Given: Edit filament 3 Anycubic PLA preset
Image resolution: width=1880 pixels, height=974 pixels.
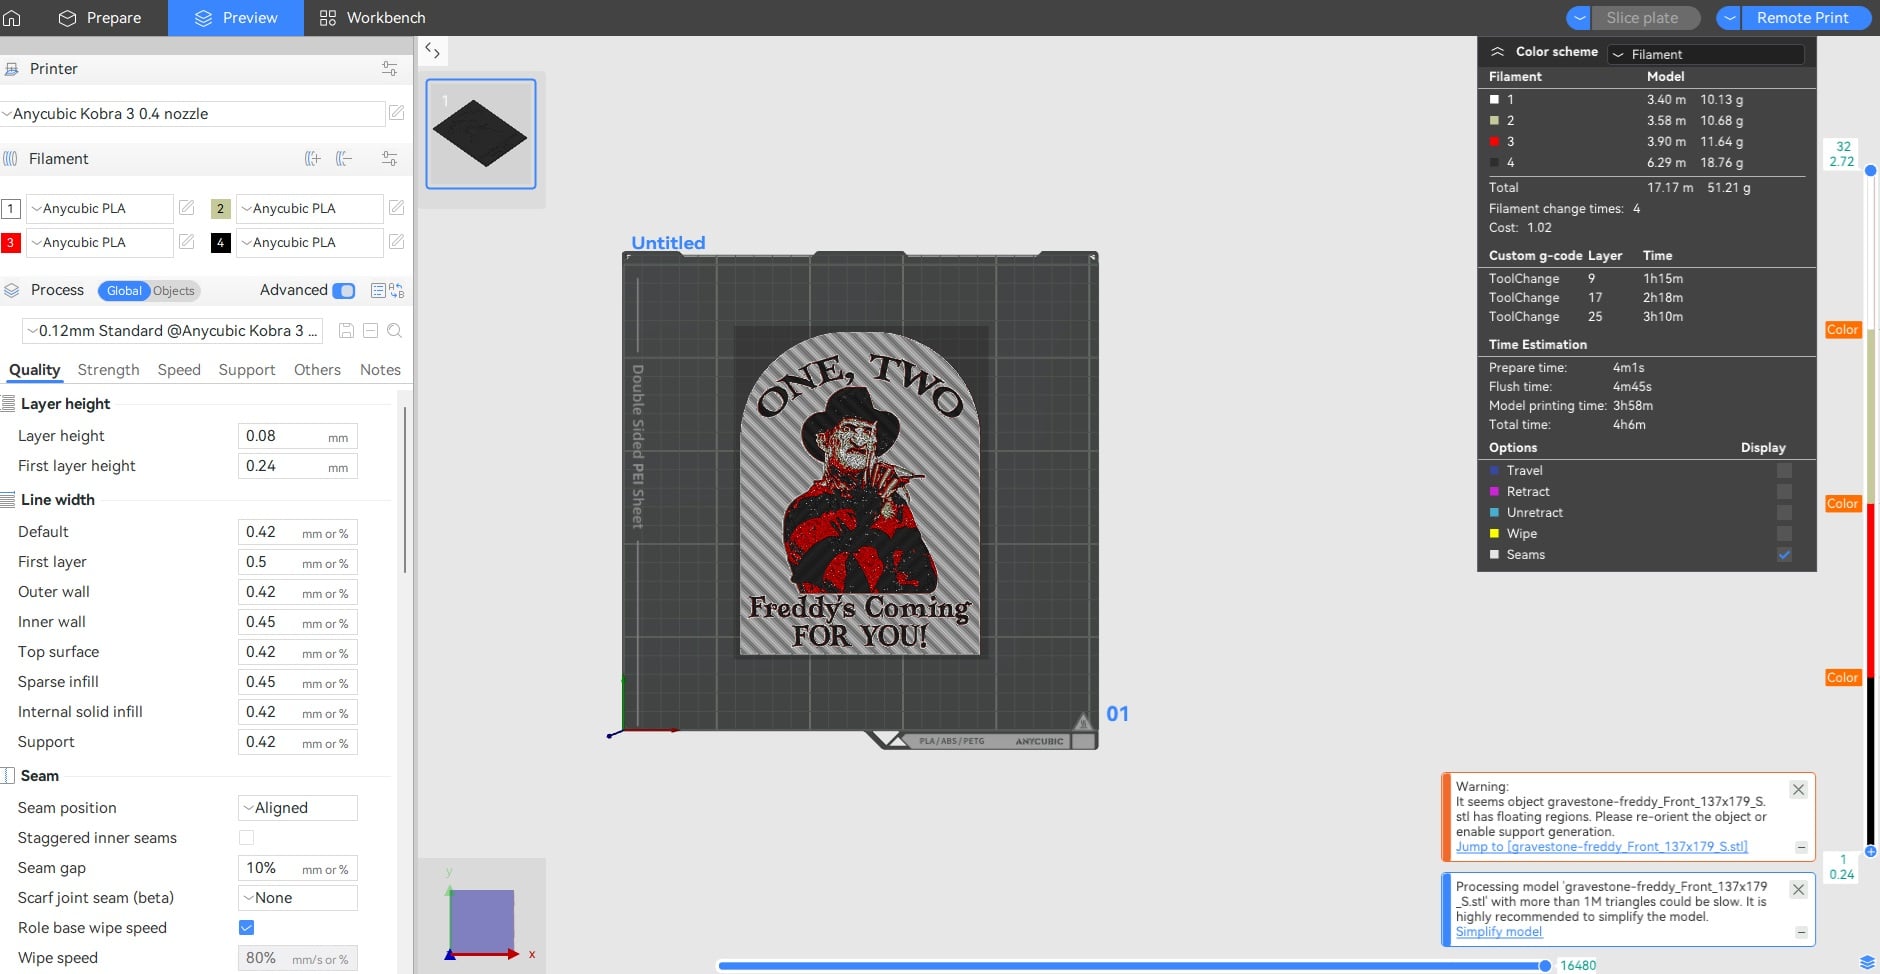Looking at the screenshot, I should pyautogui.click(x=187, y=242).
